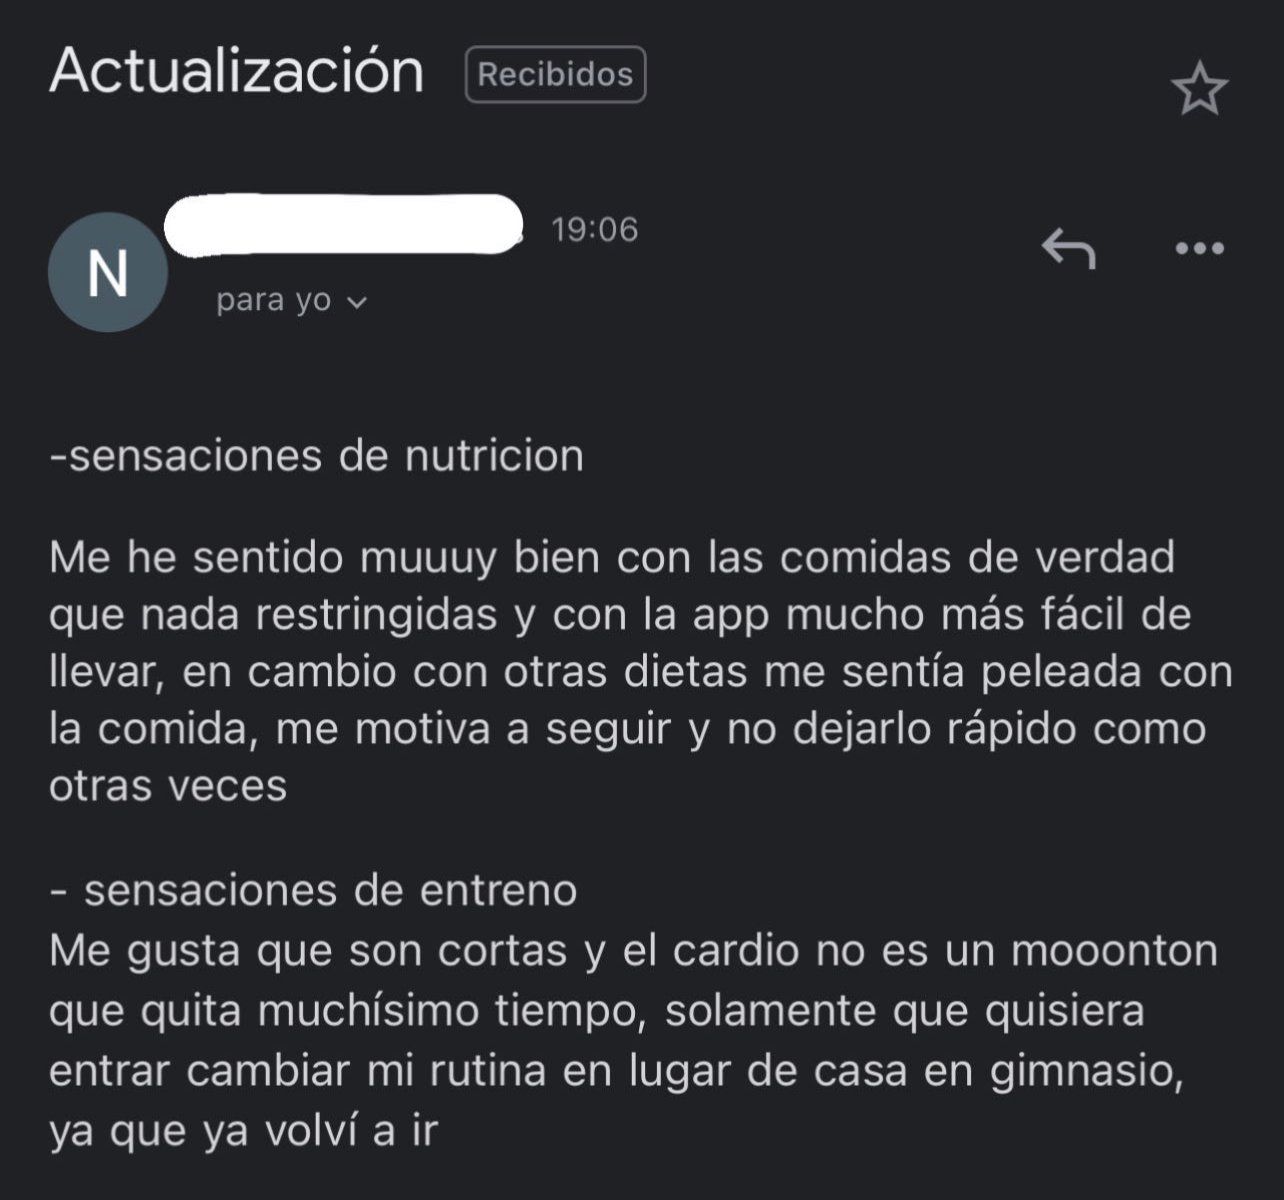Screen dimensions: 1284x1200
Task: Star the Actualización email
Action: [1199, 90]
